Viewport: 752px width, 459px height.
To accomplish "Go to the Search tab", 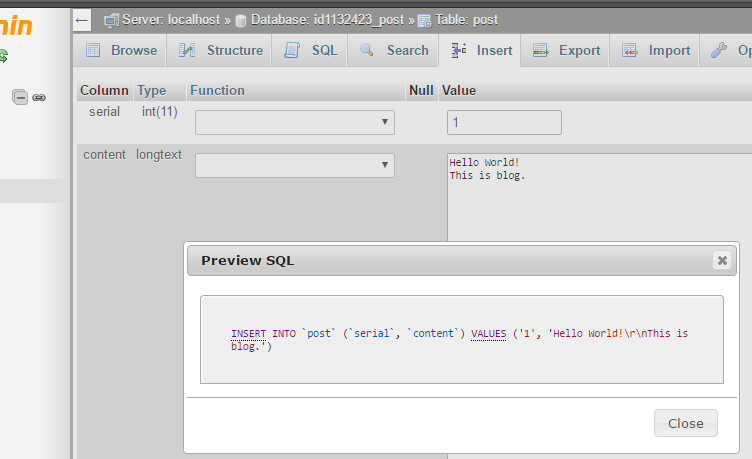I will tap(395, 50).
